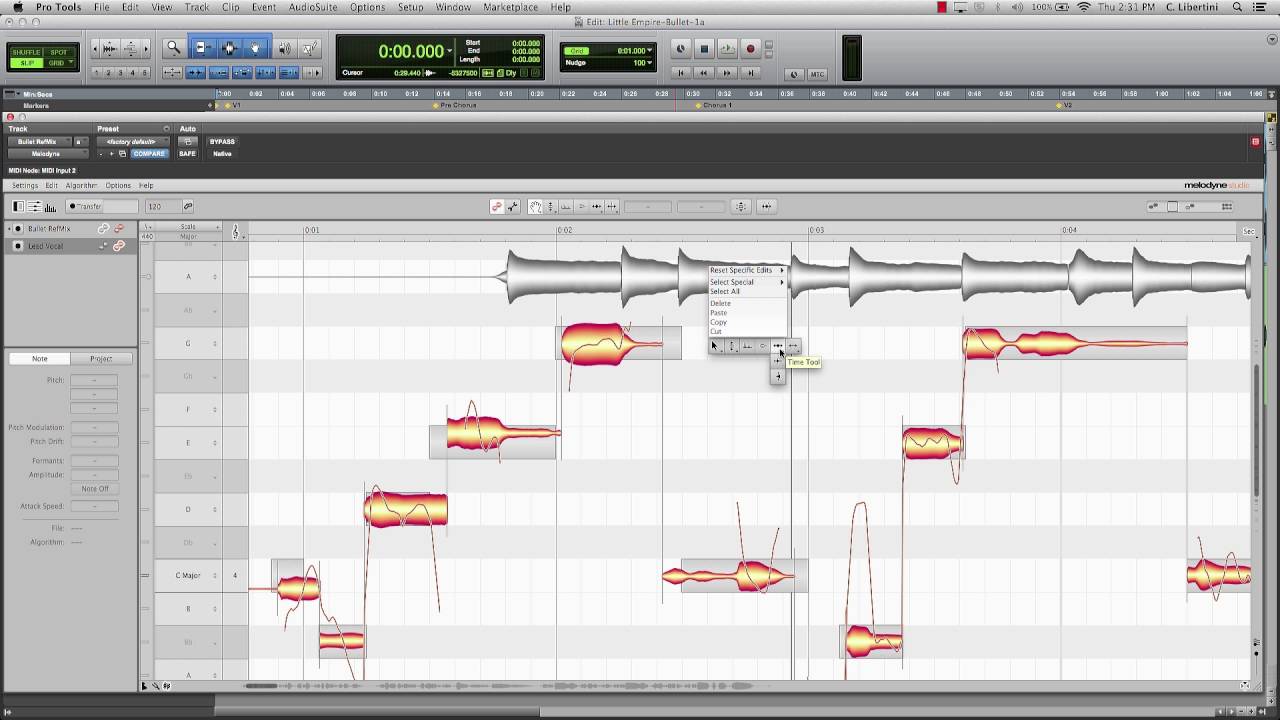Select Pitch tool in context toolbar
Screen dimensions: 1280x720
[x=731, y=346]
